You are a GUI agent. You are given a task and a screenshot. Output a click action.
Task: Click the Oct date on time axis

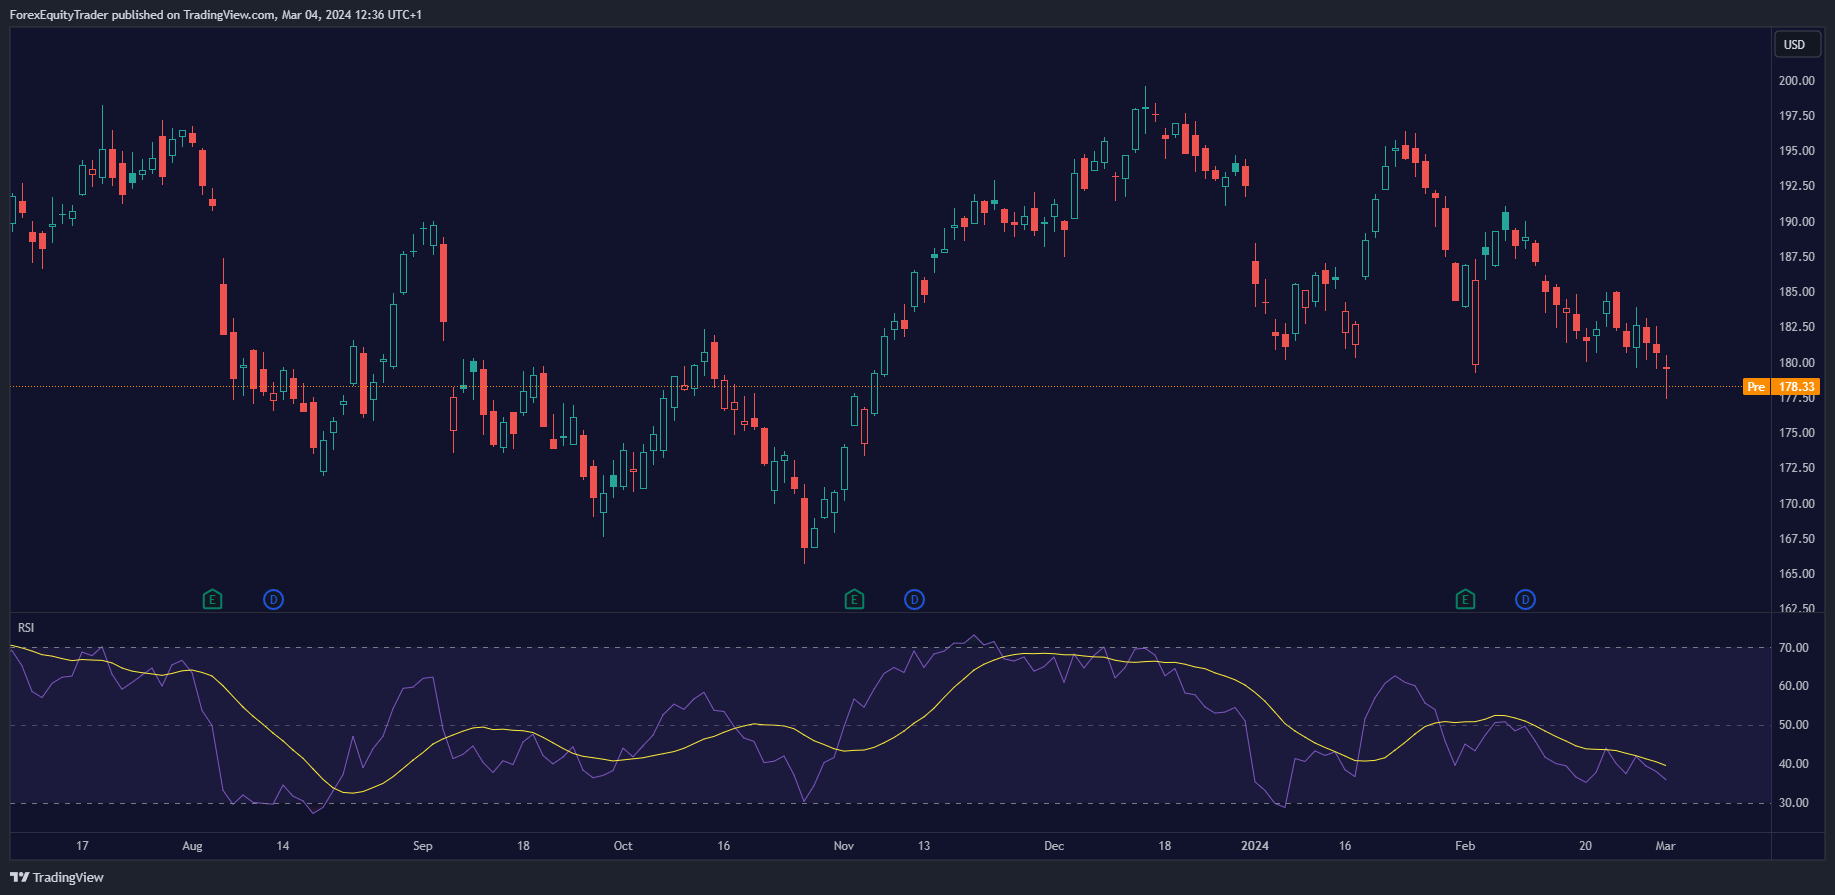[x=623, y=846]
